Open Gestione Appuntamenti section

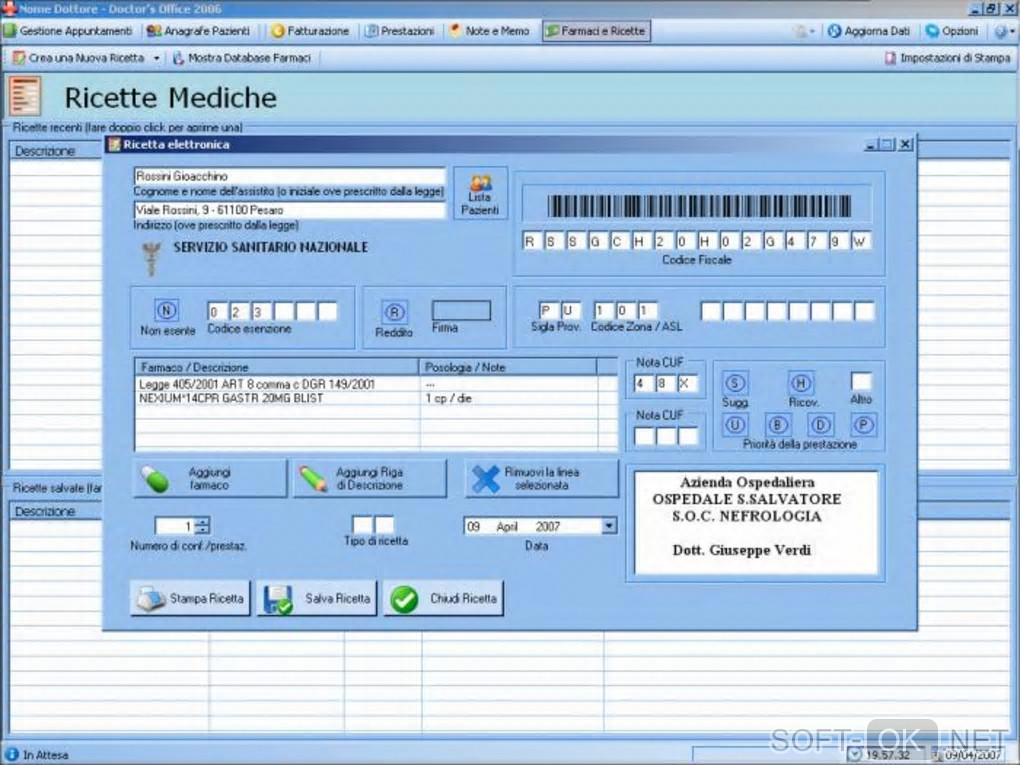point(68,31)
